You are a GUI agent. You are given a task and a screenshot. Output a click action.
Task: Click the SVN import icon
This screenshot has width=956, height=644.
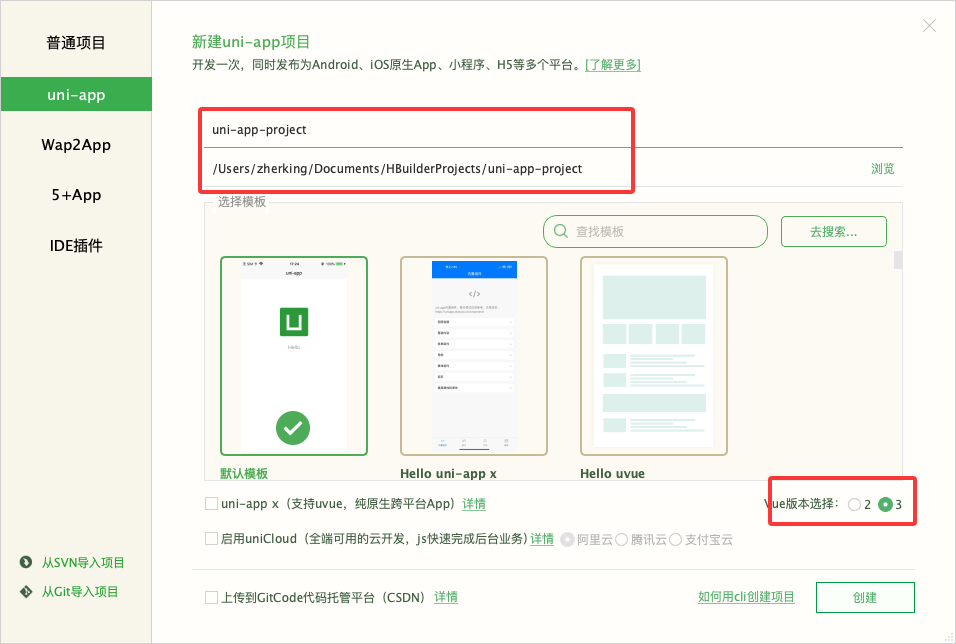26,562
